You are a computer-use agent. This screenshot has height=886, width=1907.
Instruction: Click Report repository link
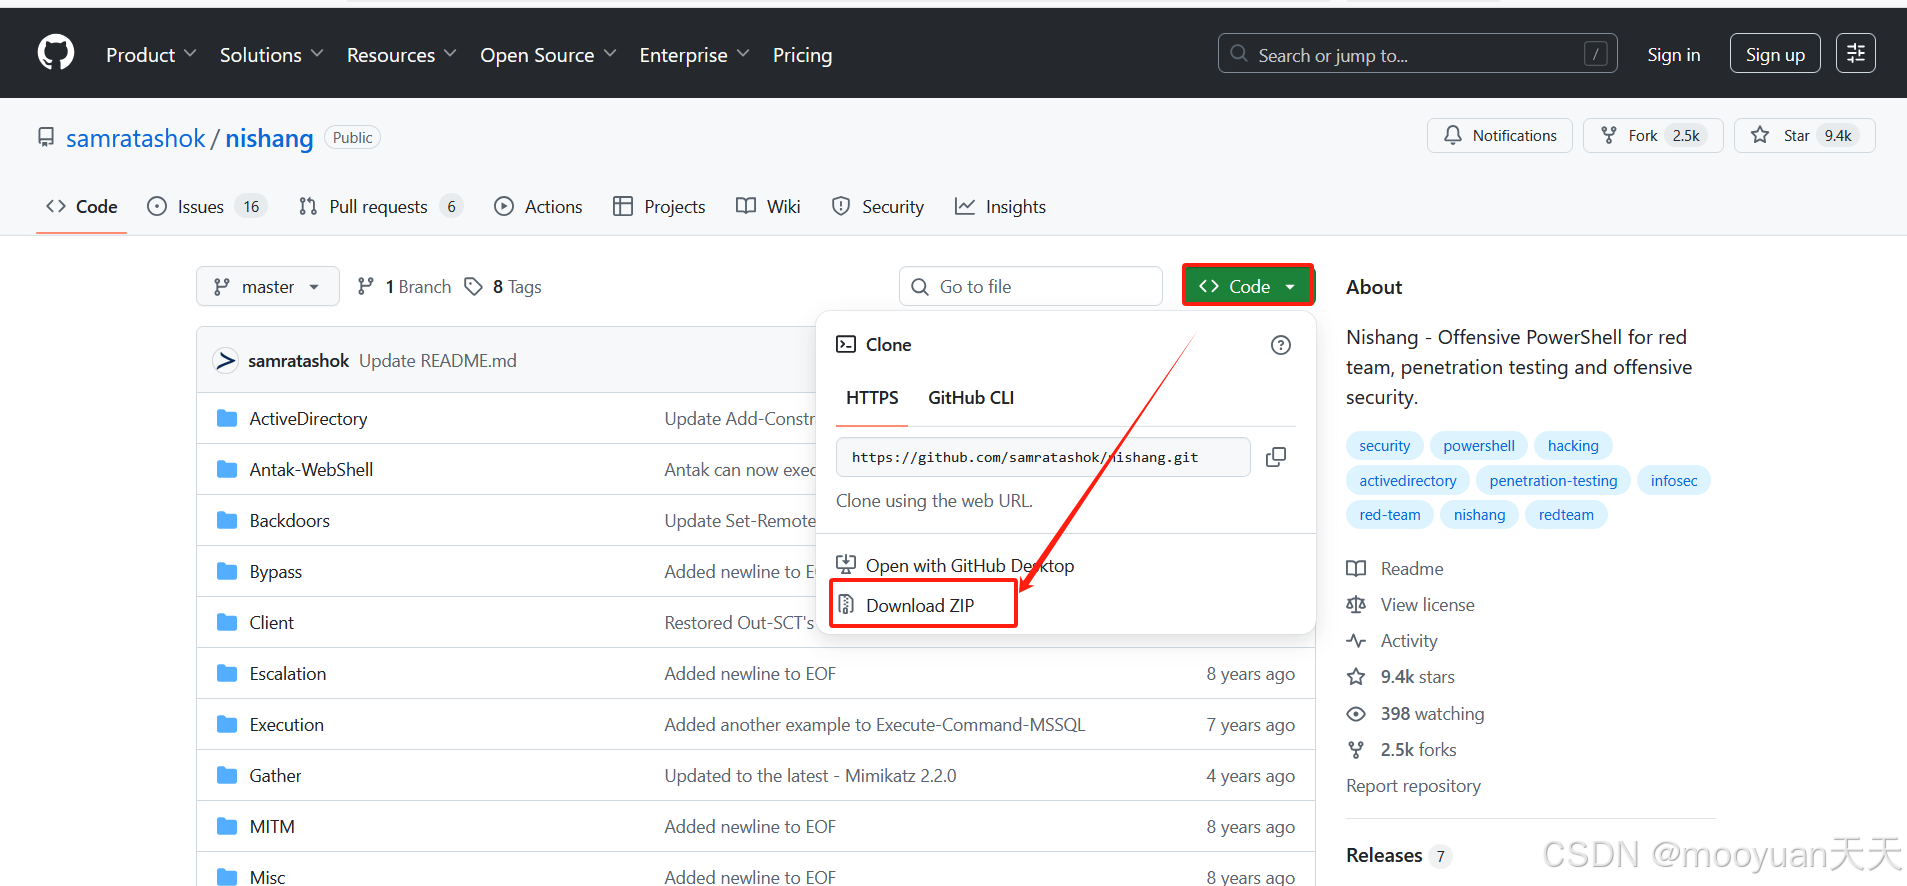pos(1413,786)
